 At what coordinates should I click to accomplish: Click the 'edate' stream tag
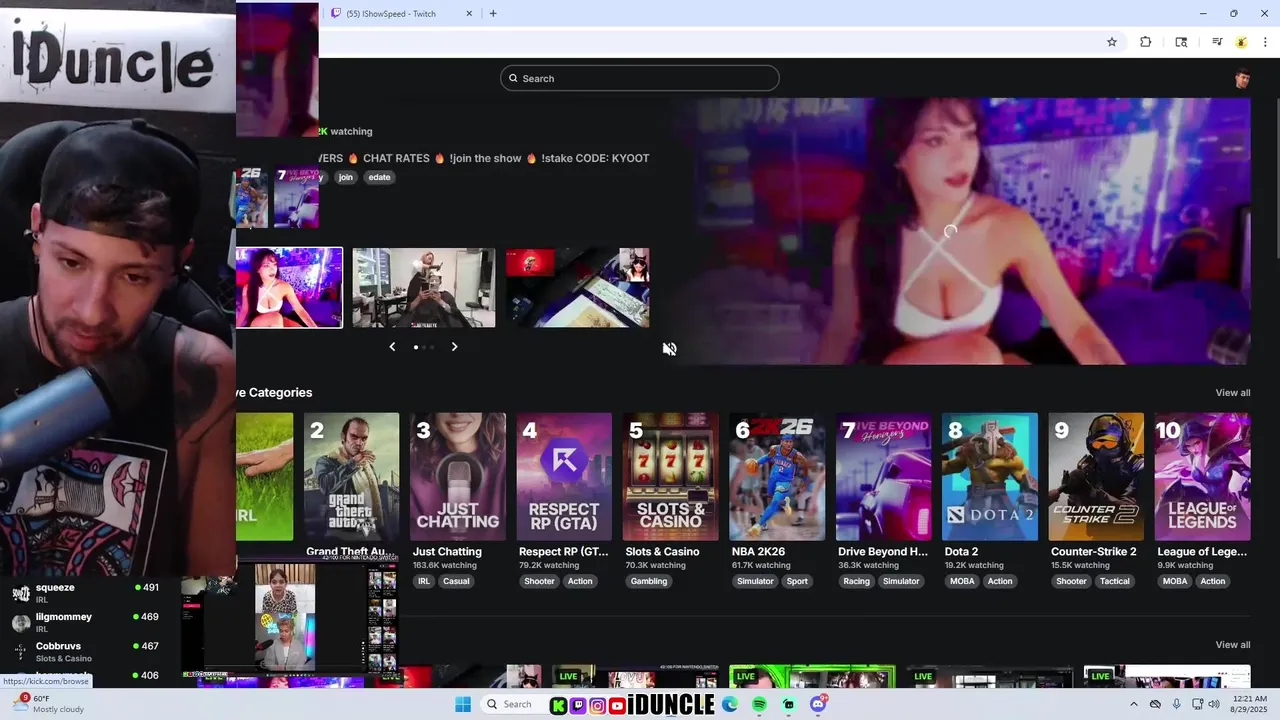point(379,177)
